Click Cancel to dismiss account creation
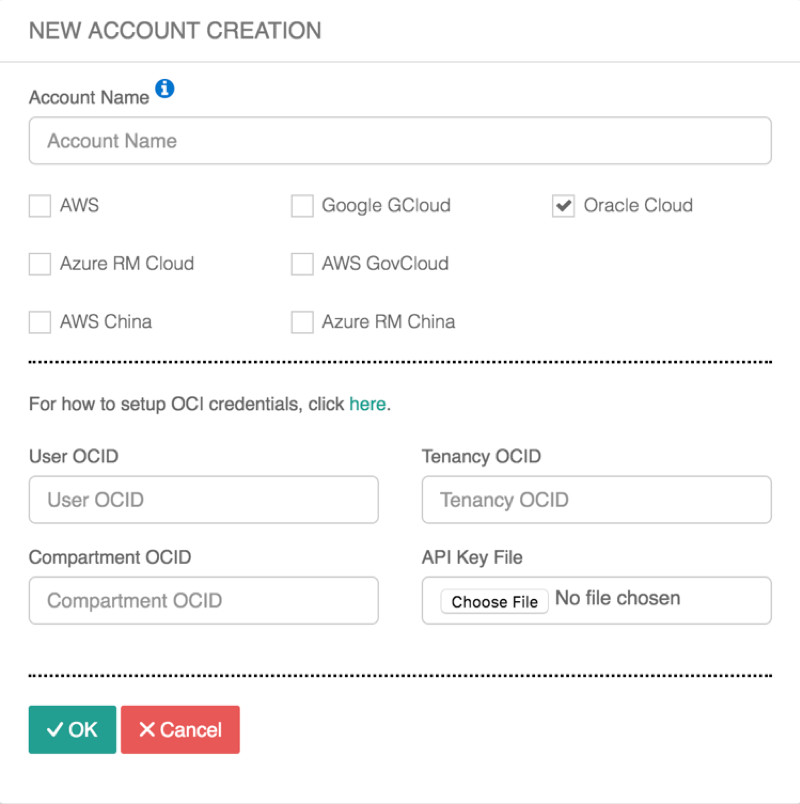 click(x=180, y=729)
